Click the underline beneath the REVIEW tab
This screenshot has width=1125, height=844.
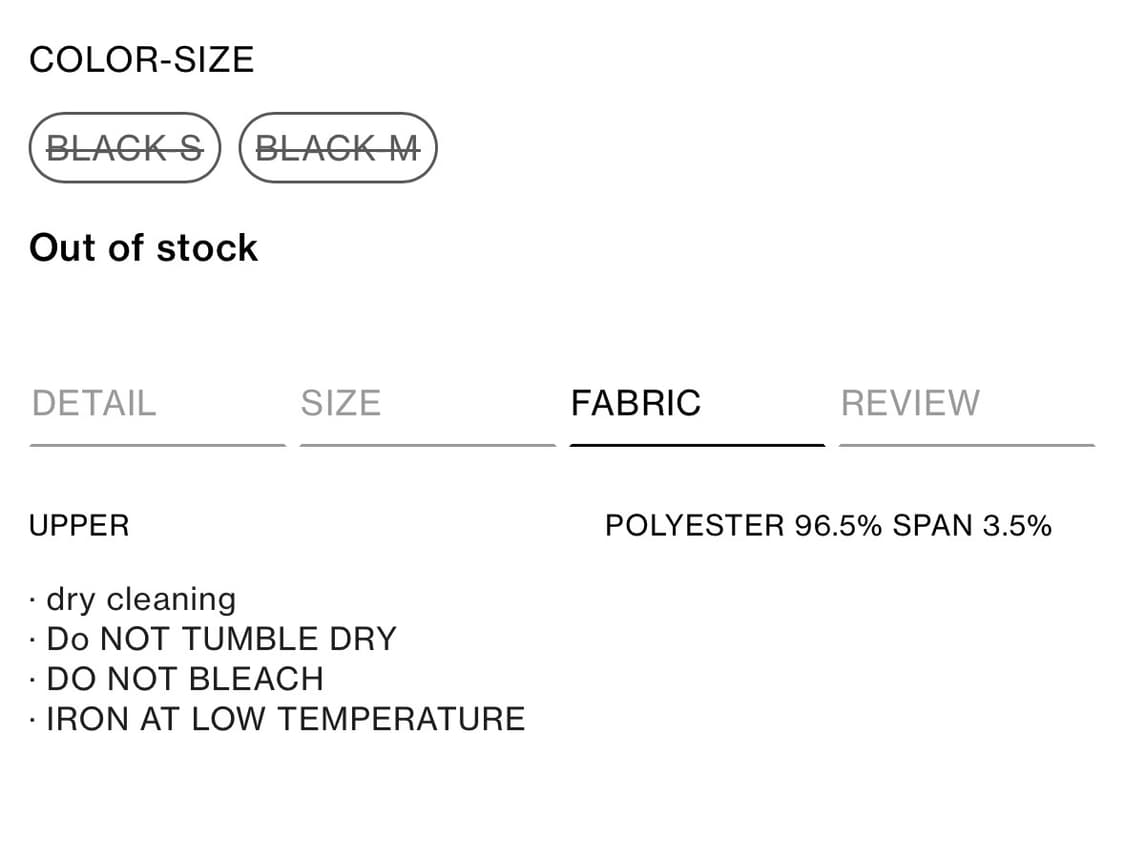click(x=967, y=445)
